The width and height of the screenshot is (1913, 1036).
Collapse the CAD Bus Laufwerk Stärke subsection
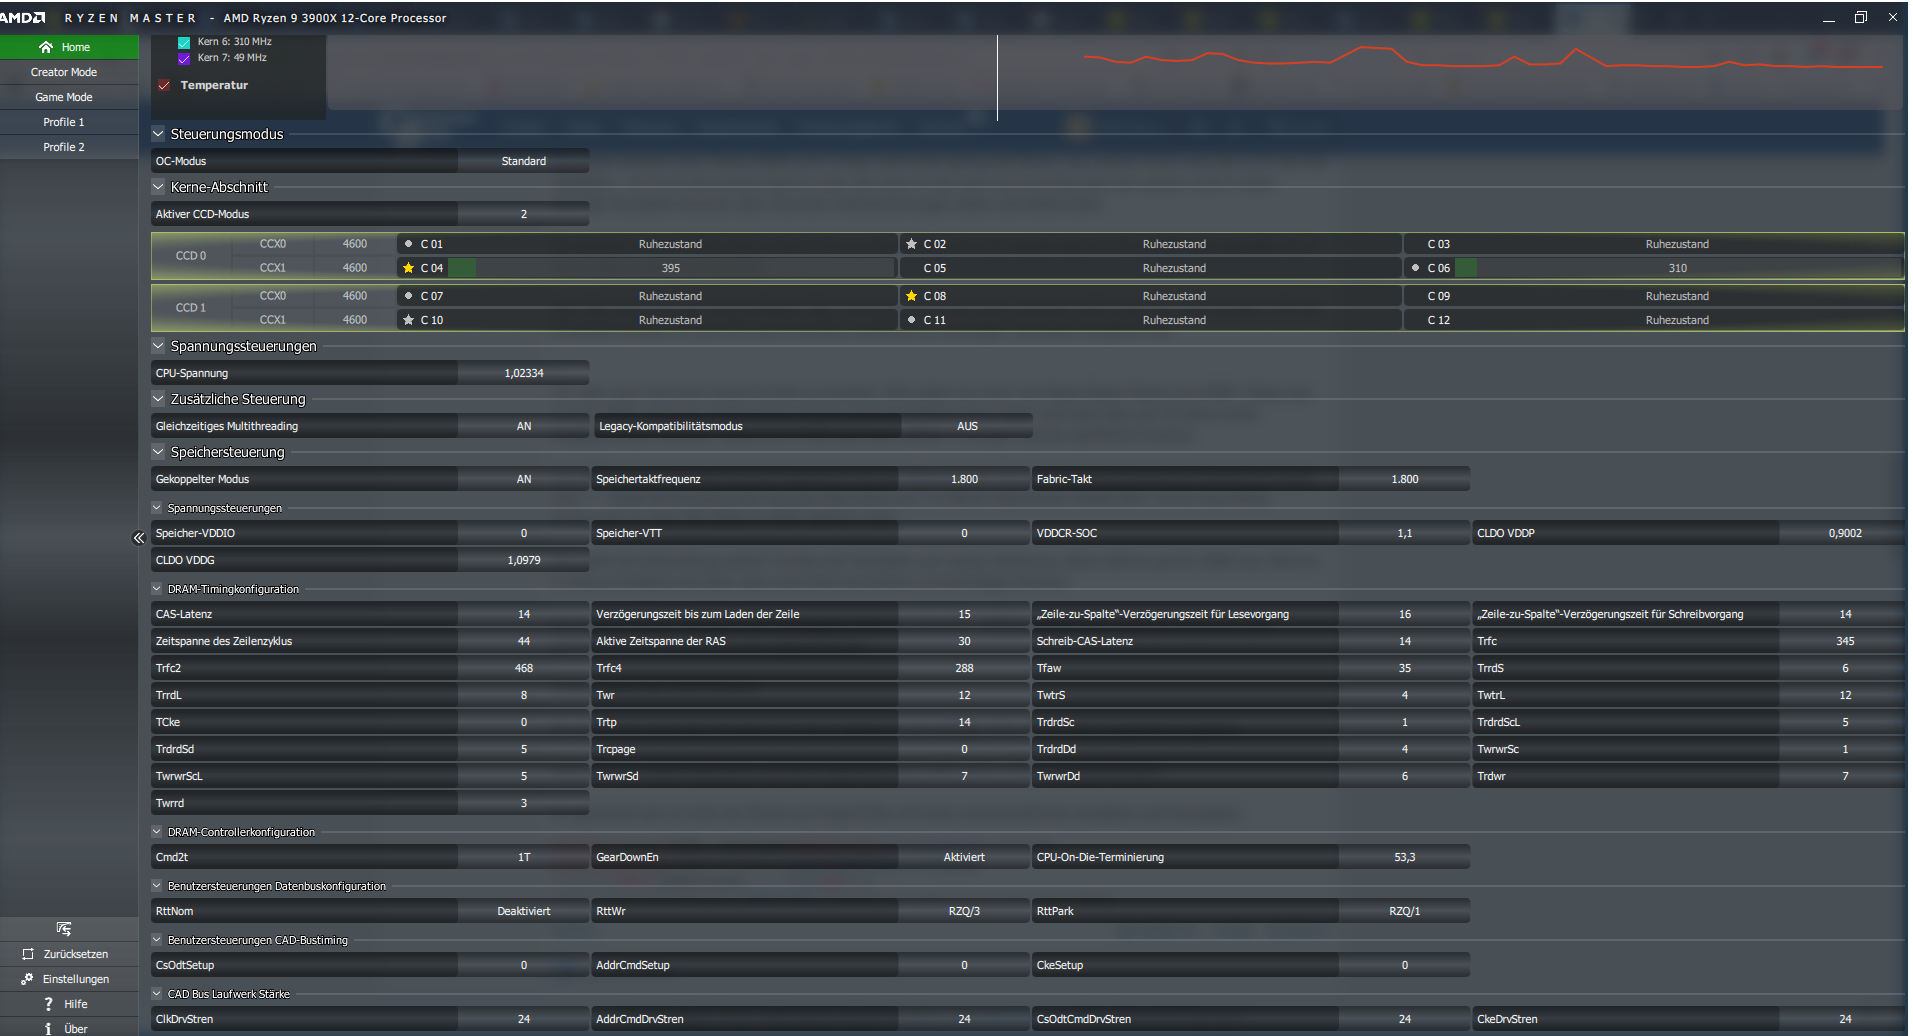tap(157, 994)
